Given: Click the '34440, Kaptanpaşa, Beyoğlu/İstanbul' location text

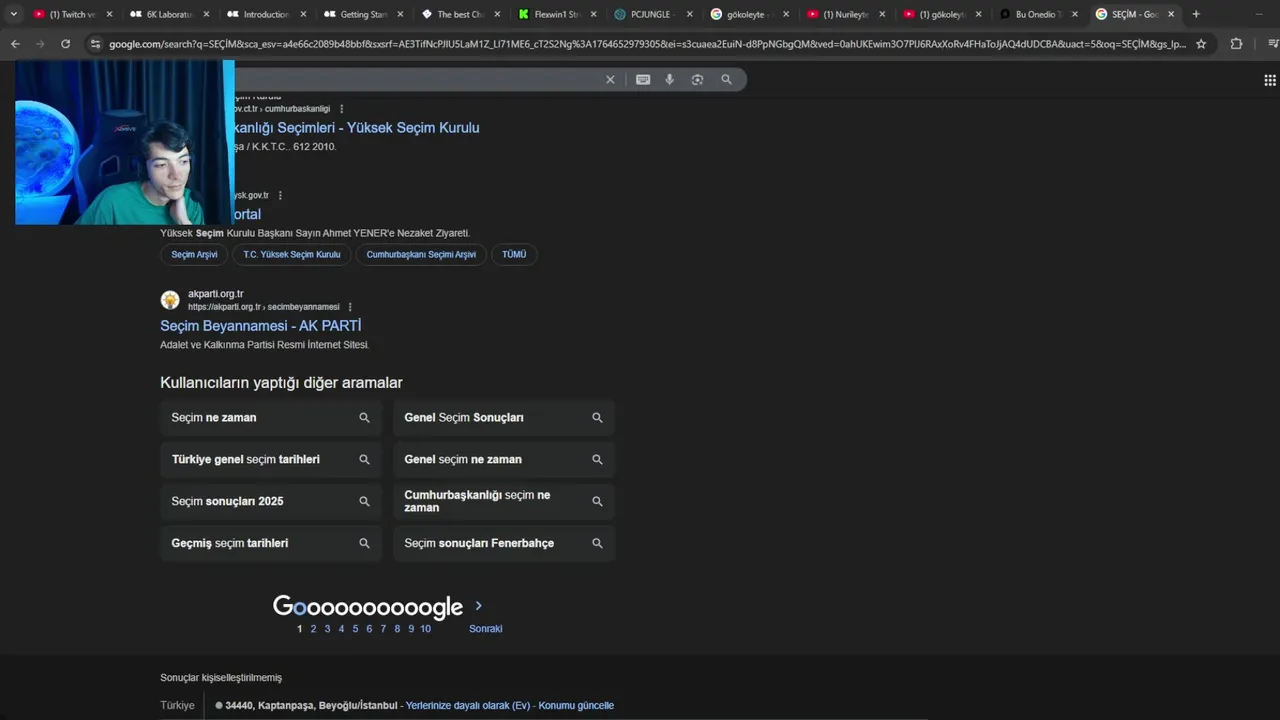Looking at the screenshot, I should coord(311,706).
